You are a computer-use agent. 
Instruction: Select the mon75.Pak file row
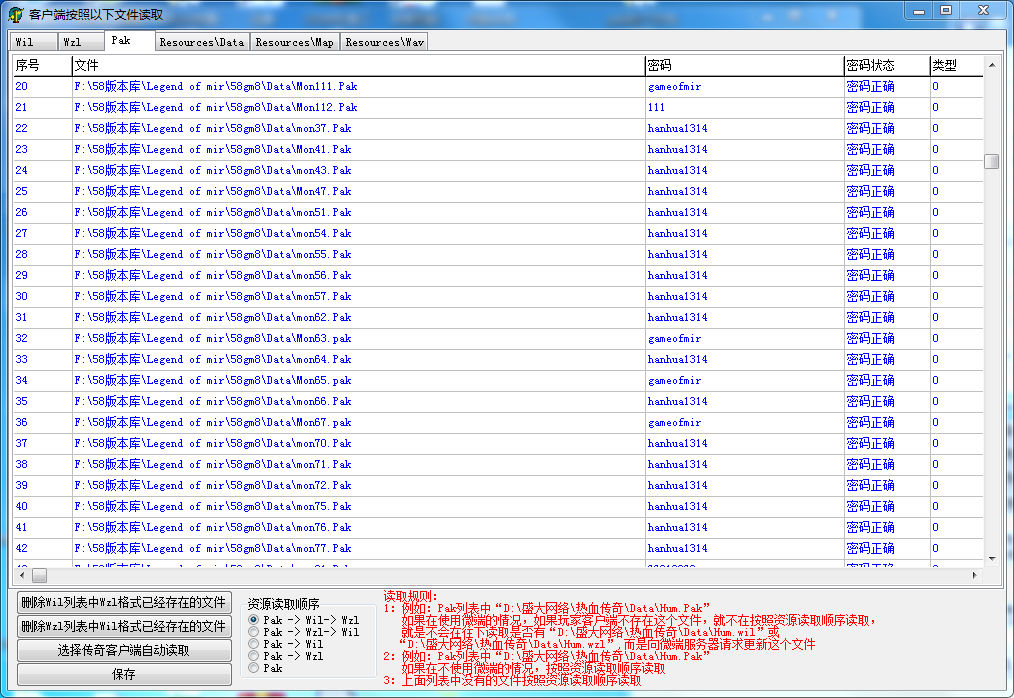click(x=498, y=507)
